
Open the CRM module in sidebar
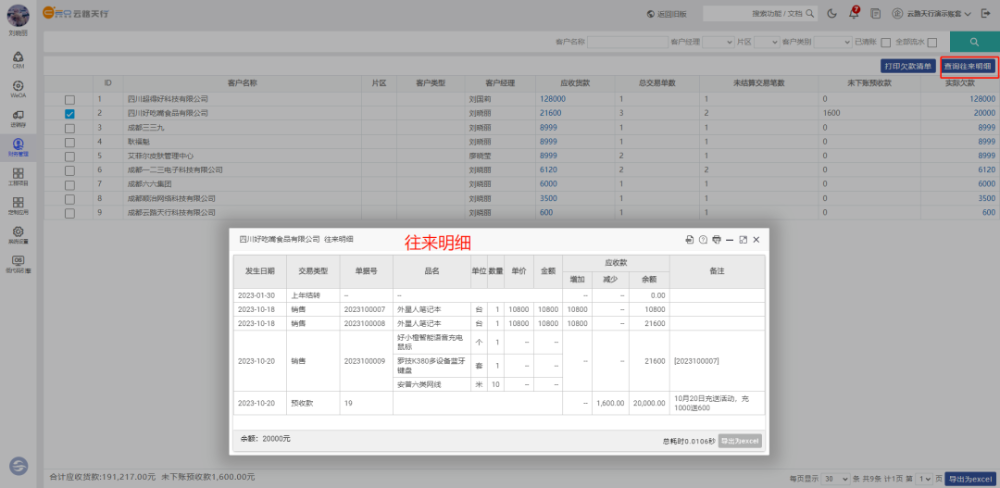pyautogui.click(x=18, y=60)
